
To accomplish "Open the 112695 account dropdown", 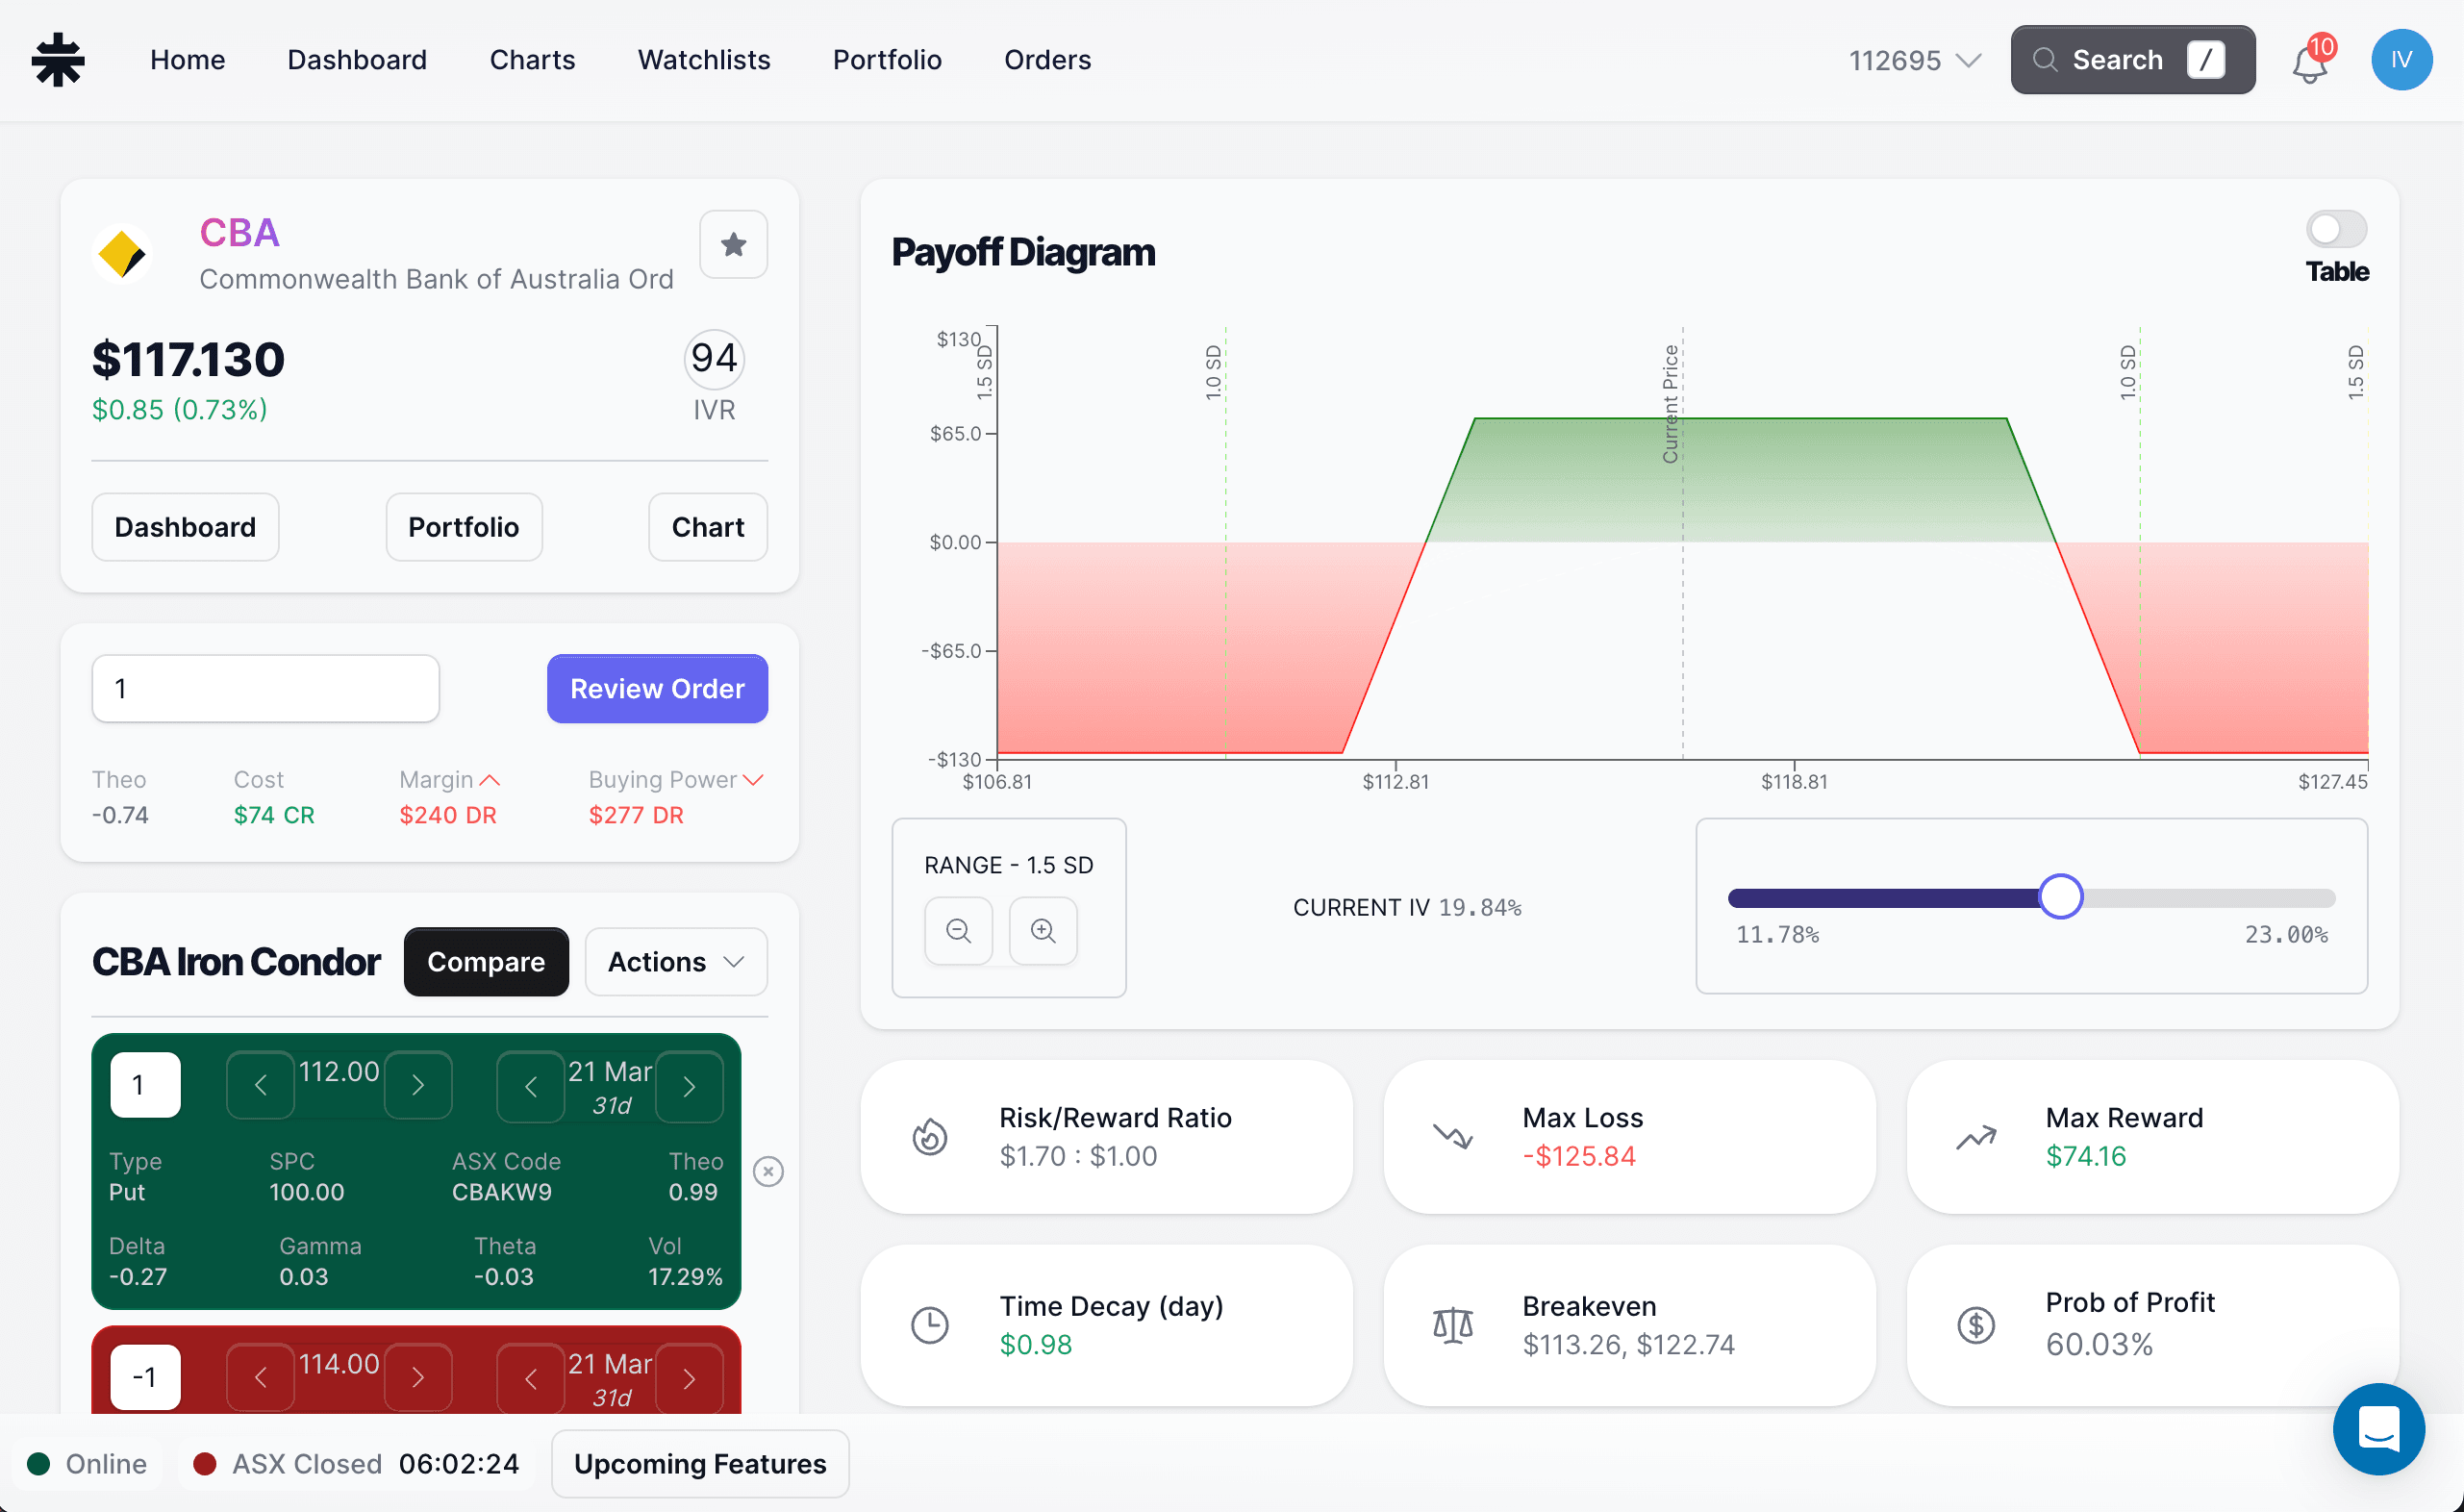I will [1913, 60].
